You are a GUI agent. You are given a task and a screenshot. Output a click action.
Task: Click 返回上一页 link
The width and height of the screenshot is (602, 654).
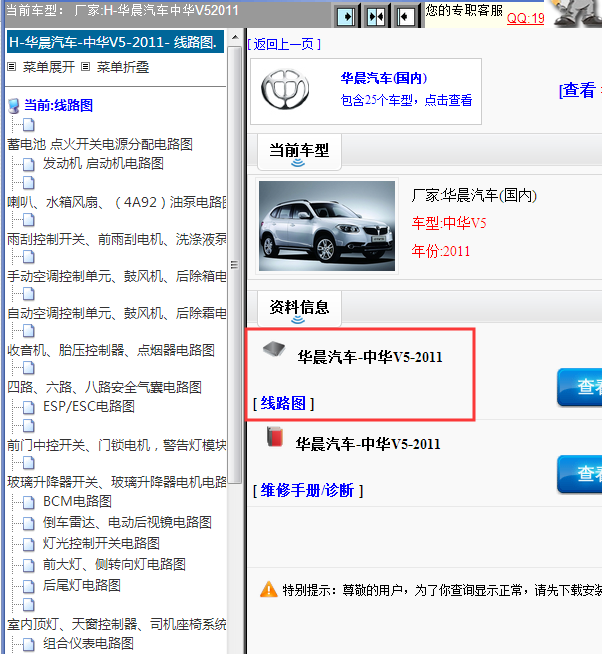pyautogui.click(x=284, y=44)
